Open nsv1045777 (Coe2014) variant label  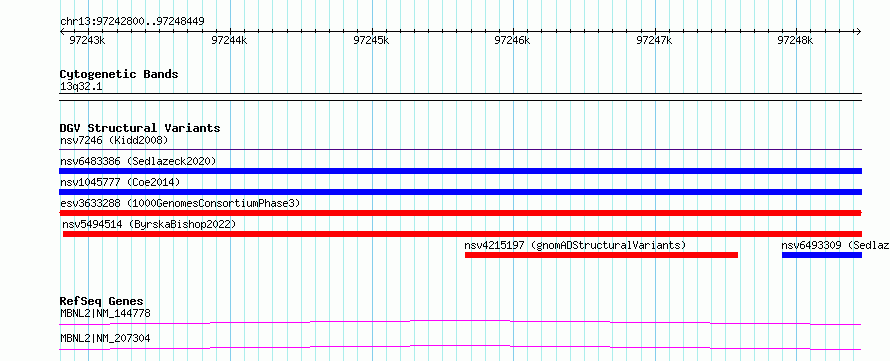[x=120, y=182]
